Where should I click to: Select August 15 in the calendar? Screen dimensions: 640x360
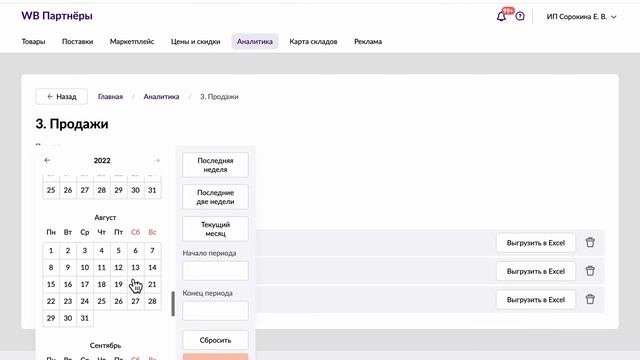coord(51,284)
